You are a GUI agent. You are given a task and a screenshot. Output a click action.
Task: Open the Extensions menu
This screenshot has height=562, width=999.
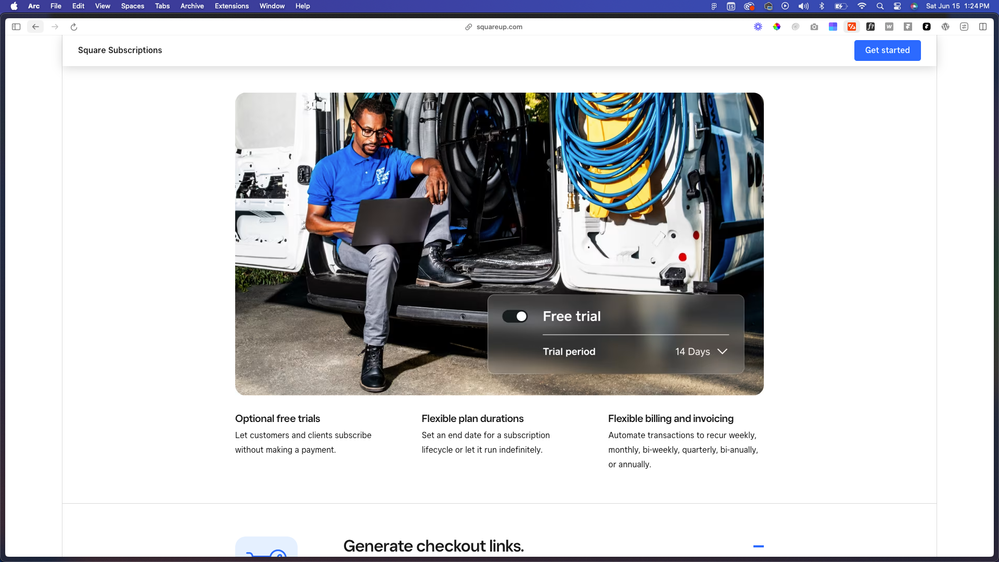(232, 6)
